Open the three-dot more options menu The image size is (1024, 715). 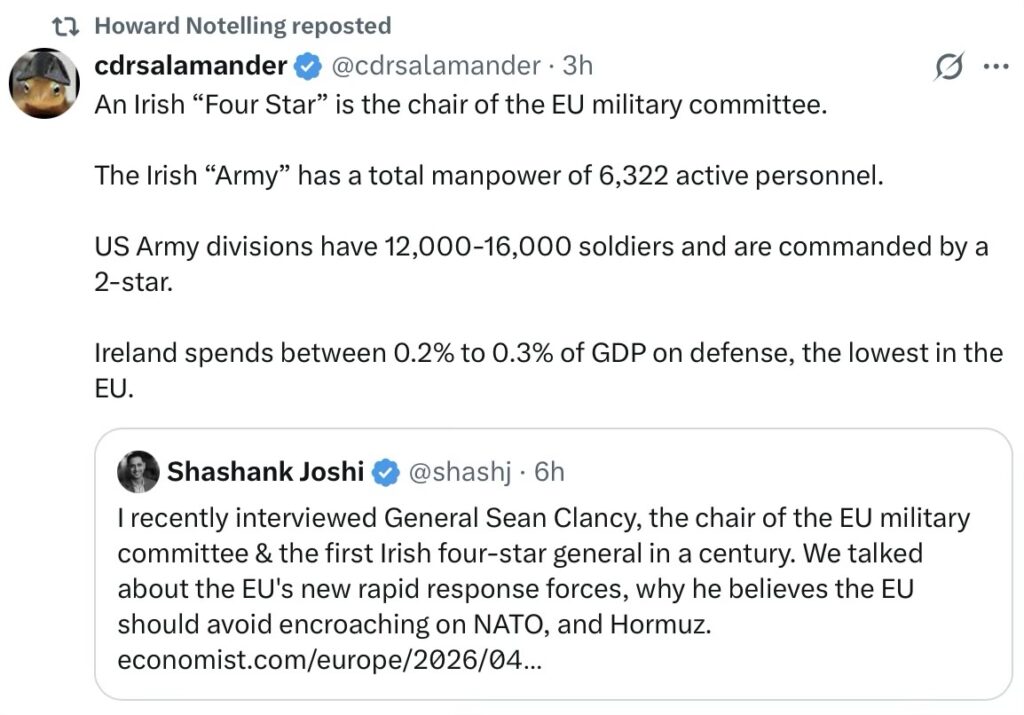tap(996, 67)
